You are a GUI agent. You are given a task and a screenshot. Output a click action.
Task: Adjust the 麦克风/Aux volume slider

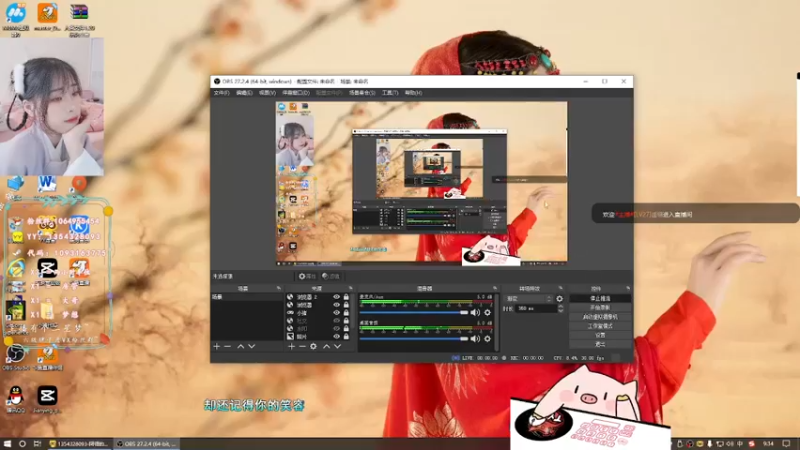click(x=414, y=312)
